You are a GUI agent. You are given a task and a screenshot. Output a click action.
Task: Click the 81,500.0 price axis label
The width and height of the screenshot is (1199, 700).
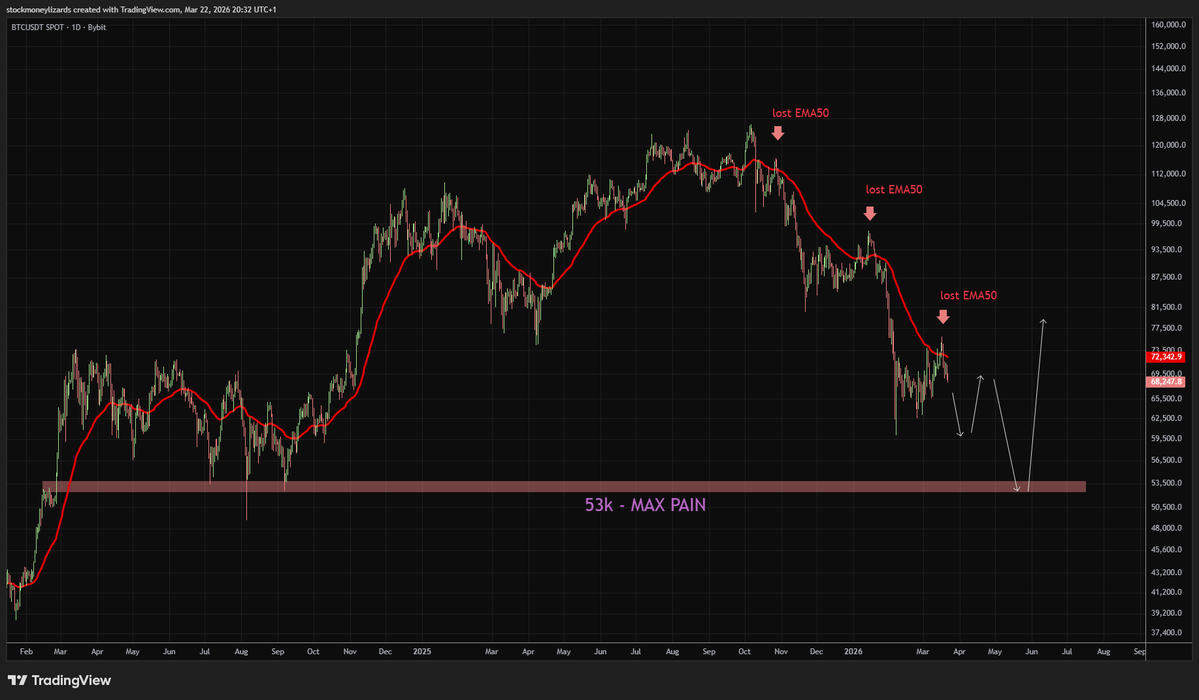(1168, 308)
